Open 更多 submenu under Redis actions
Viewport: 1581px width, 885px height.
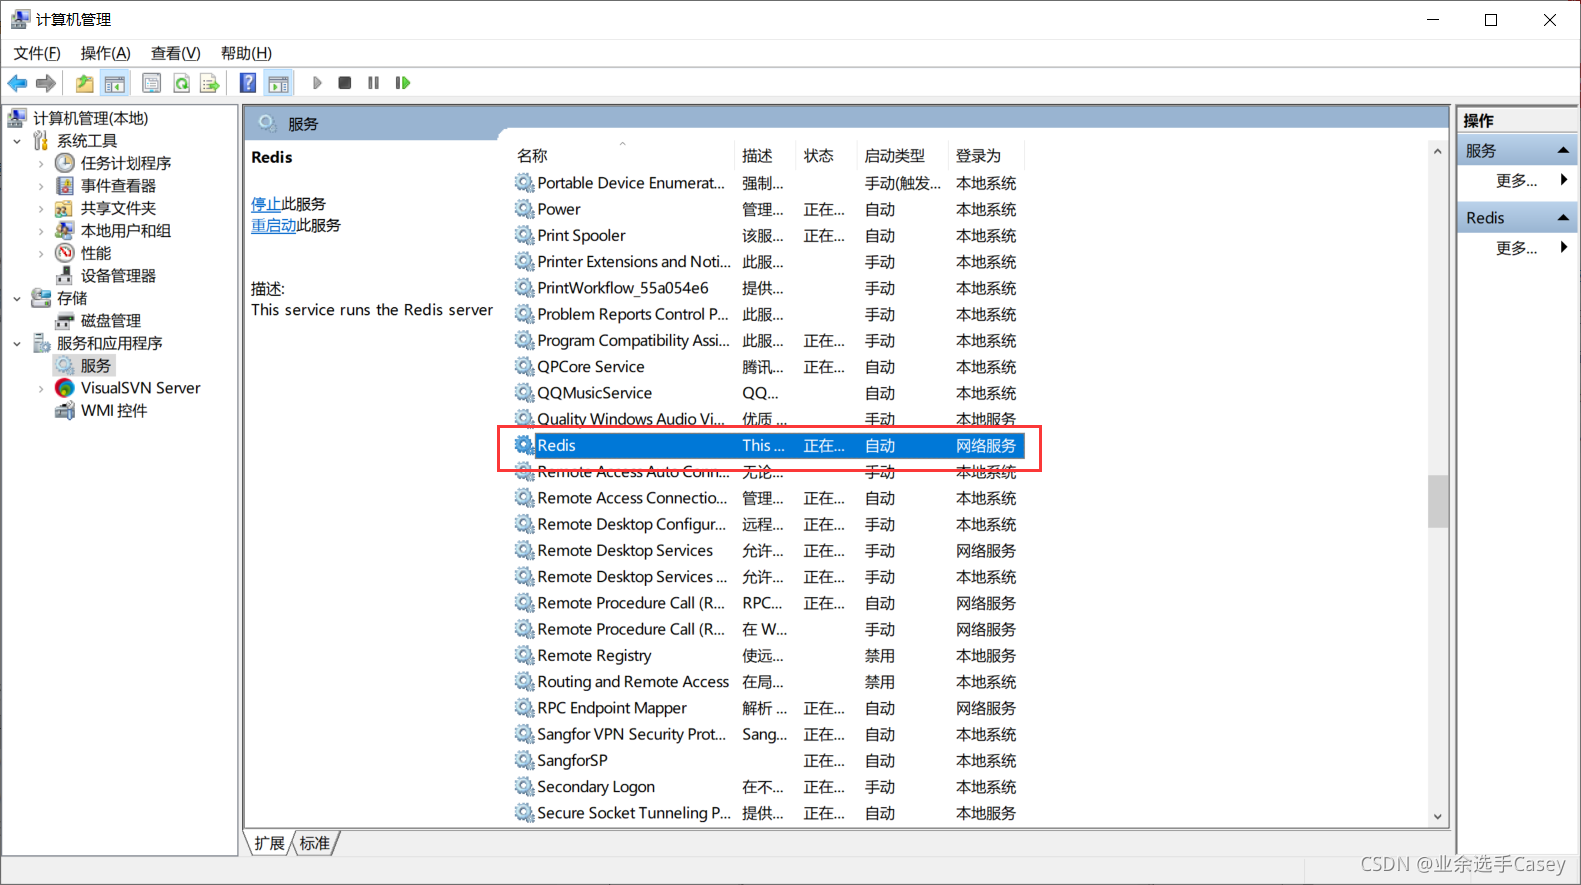[1516, 248]
